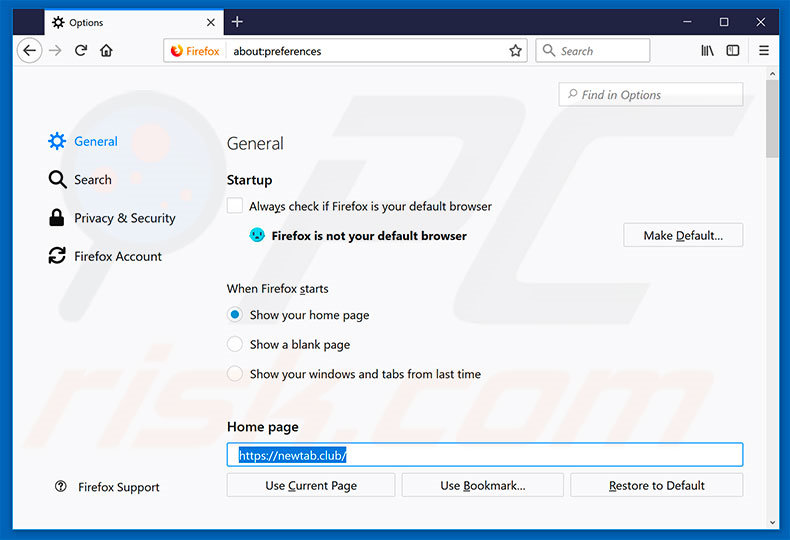Click the Firefox Support help icon
This screenshot has width=790, height=540.
(x=60, y=486)
